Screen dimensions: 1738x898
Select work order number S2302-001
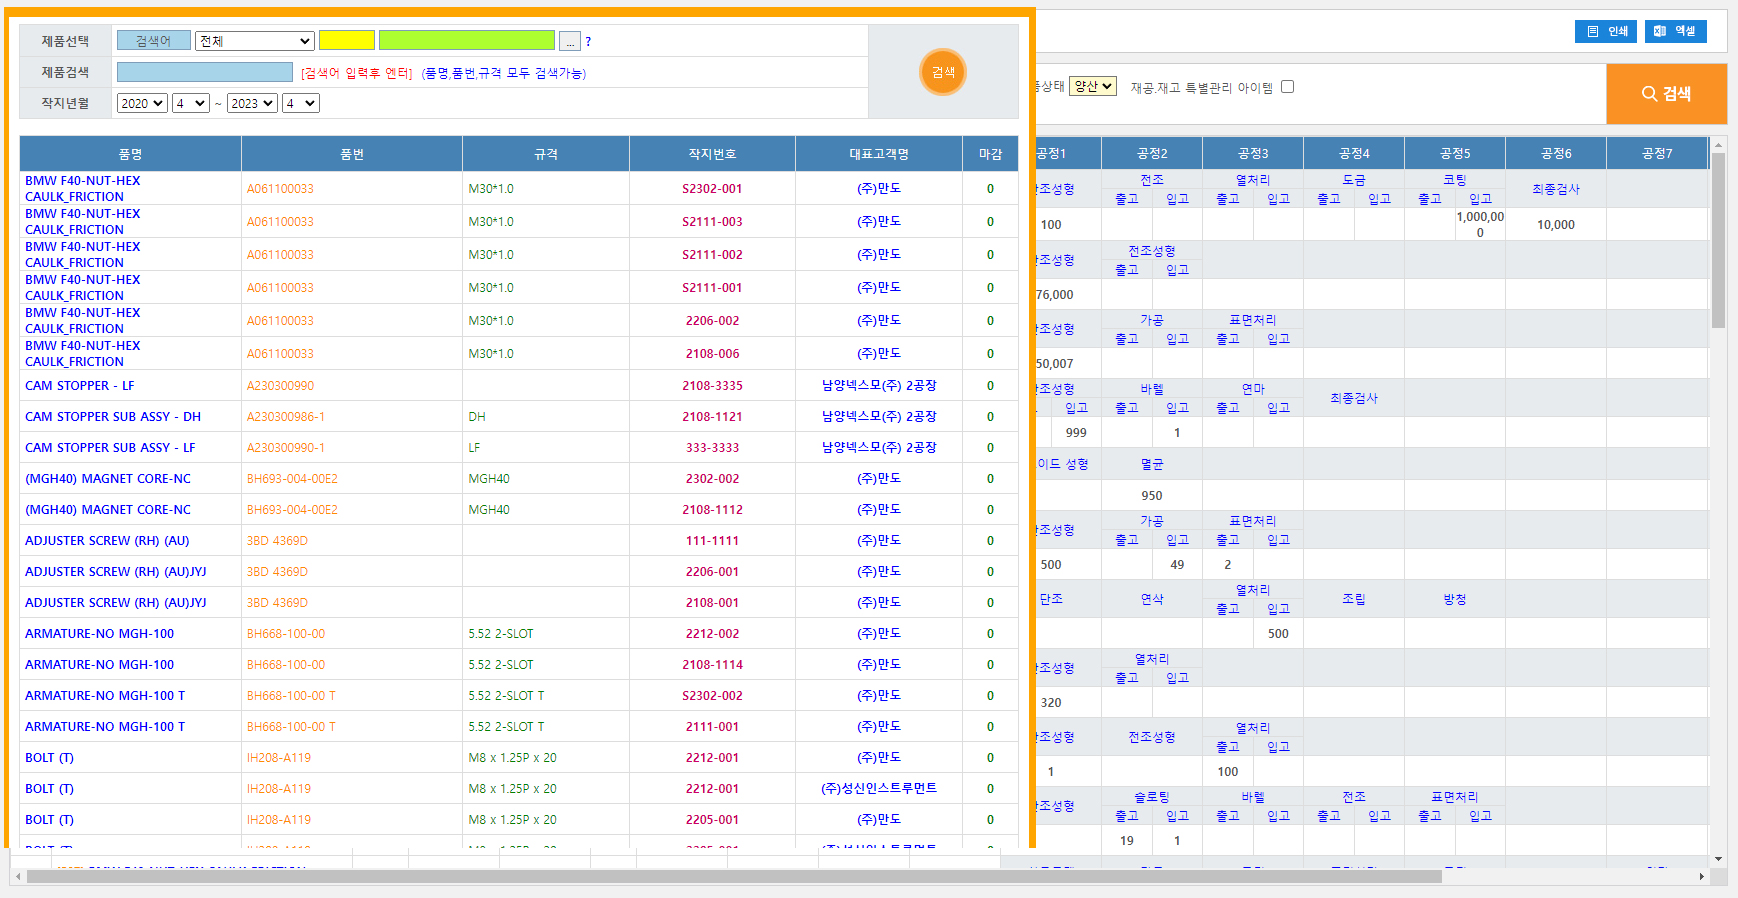(x=712, y=189)
